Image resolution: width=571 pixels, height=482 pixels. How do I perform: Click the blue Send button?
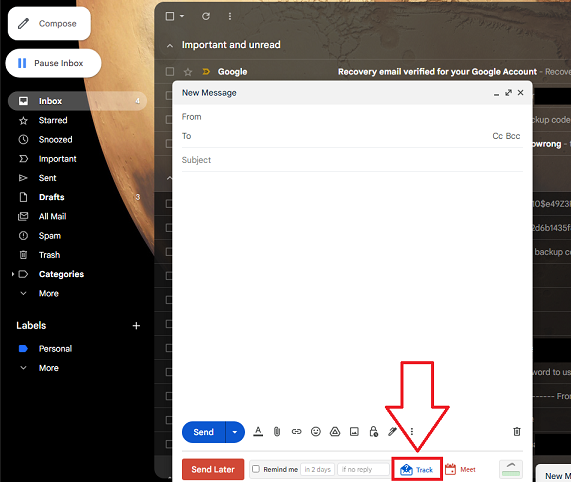coord(204,432)
